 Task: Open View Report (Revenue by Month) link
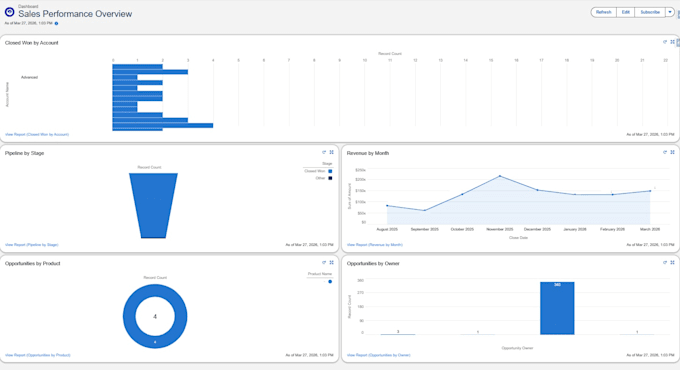tap(375, 245)
